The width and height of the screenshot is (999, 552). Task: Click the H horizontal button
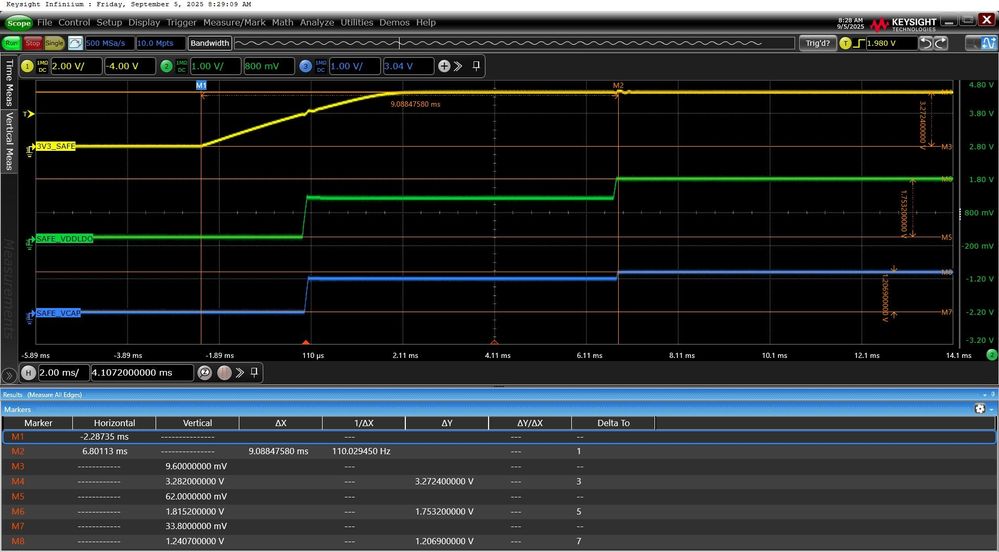(28, 372)
